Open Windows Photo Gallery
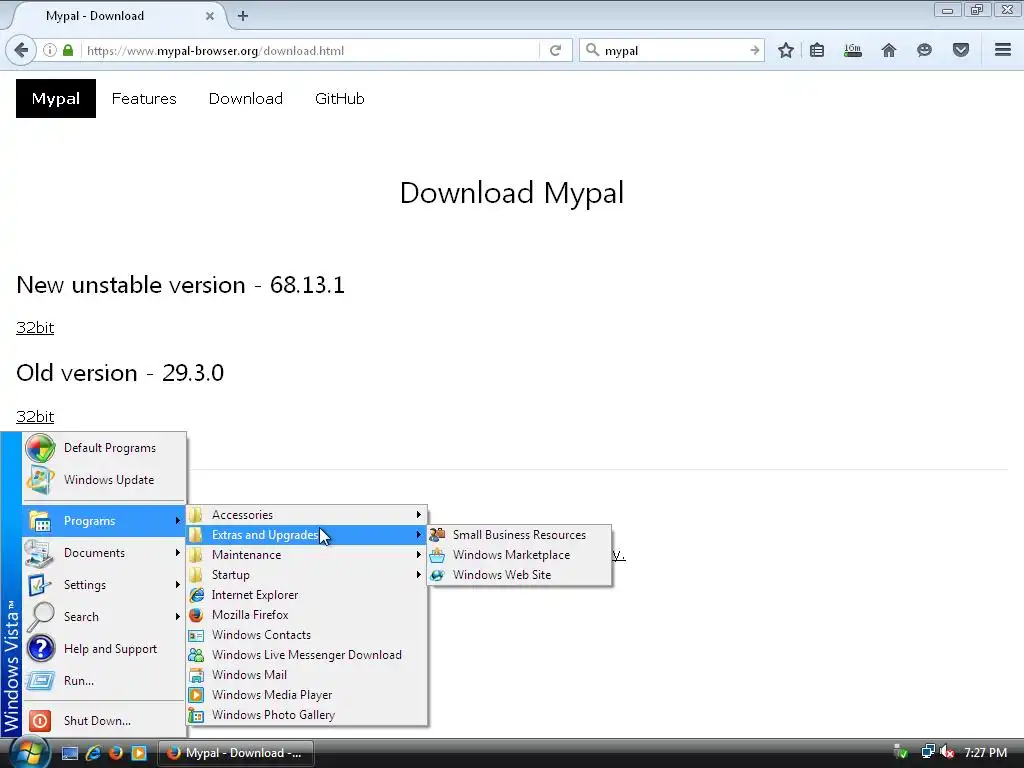 coord(307,714)
